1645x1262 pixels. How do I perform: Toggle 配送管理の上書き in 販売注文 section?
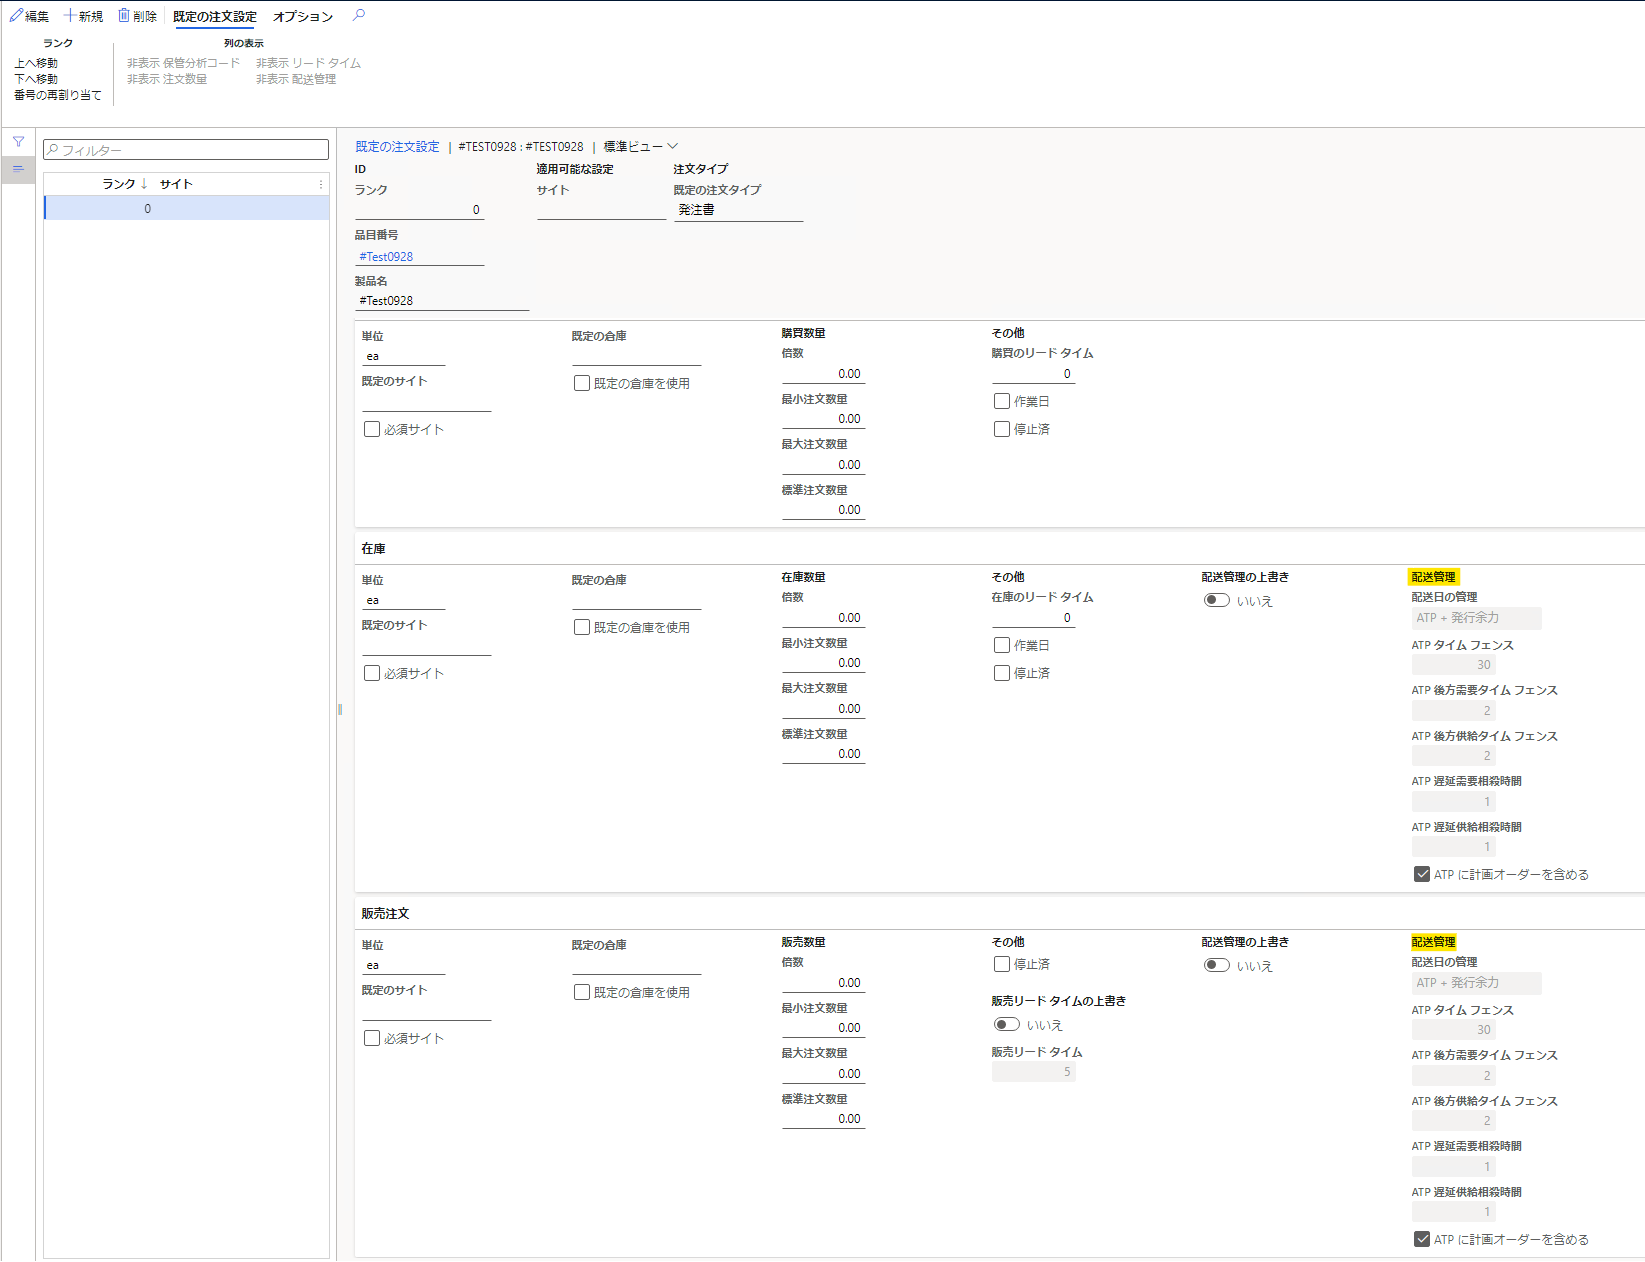(x=1216, y=965)
